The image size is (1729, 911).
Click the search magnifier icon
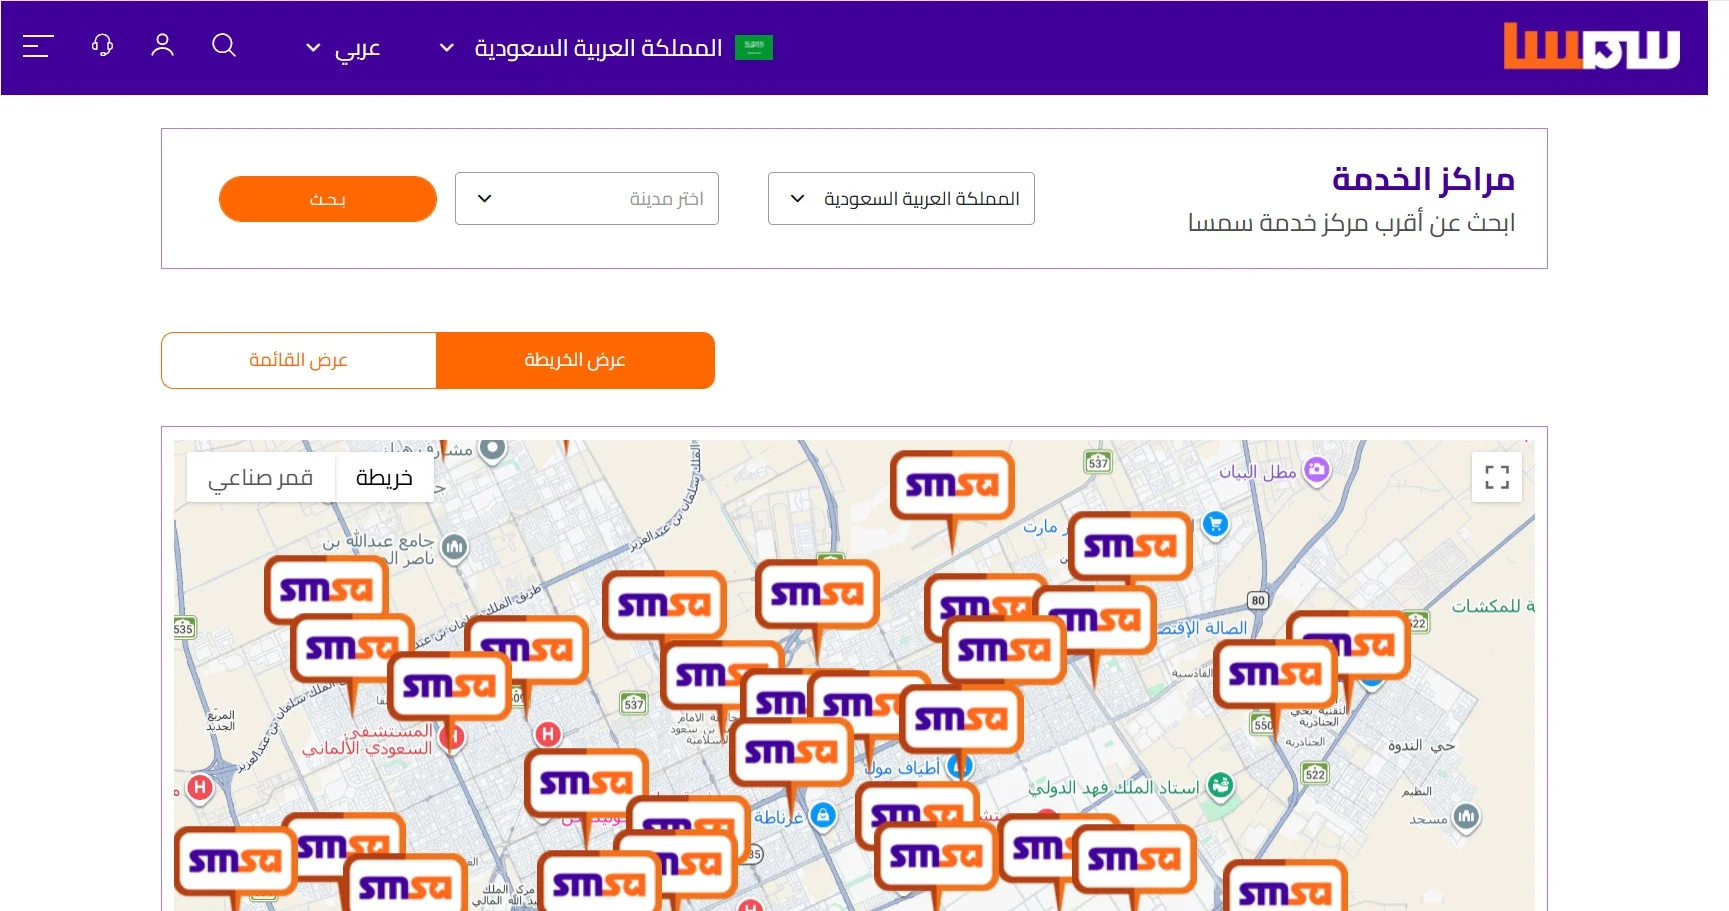[x=224, y=46]
